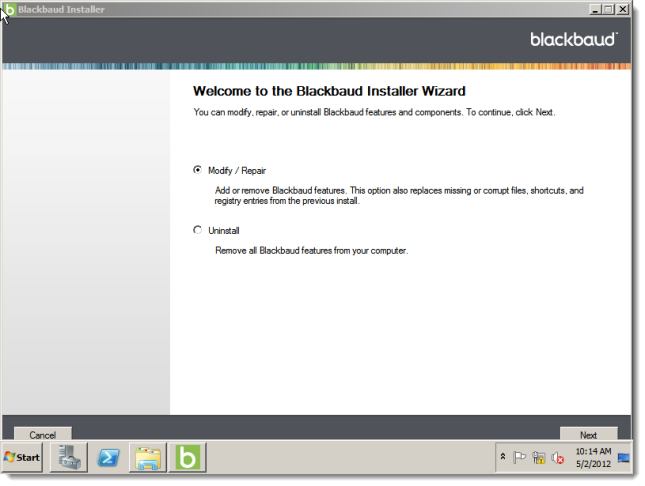Open Windows Explorer folder icon in taskbar
Viewport: 645px width, 486px height.
click(148, 457)
